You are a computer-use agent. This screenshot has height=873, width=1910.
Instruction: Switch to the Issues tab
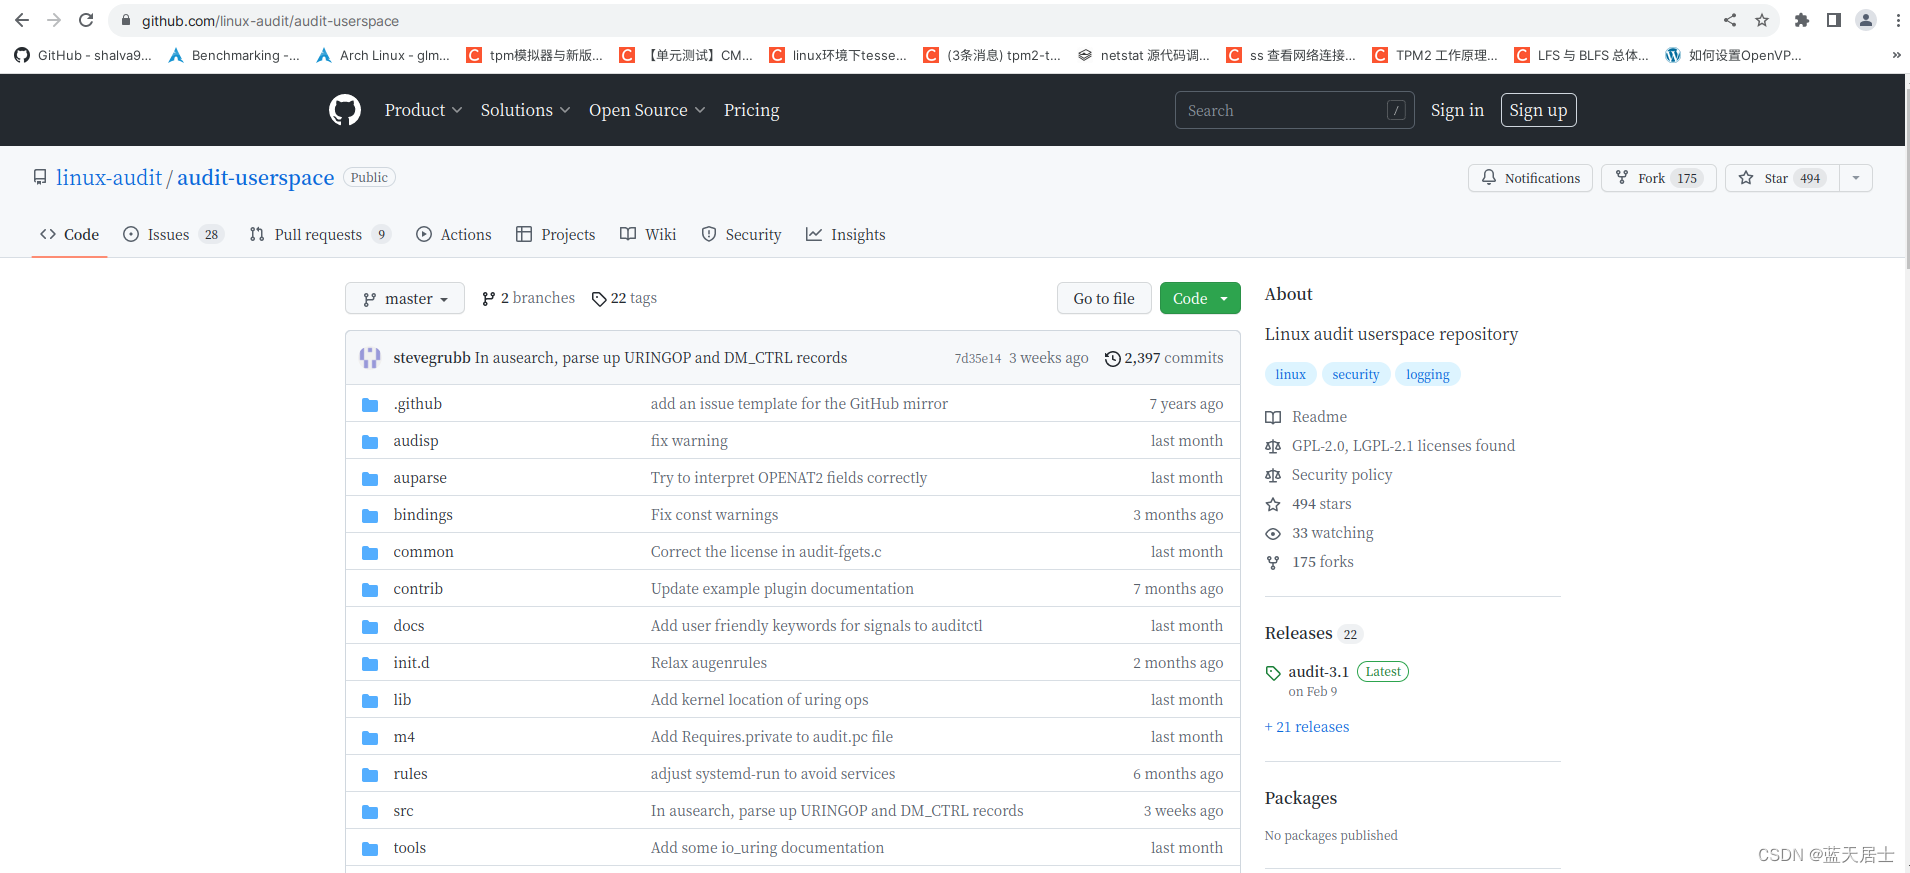[x=173, y=234]
